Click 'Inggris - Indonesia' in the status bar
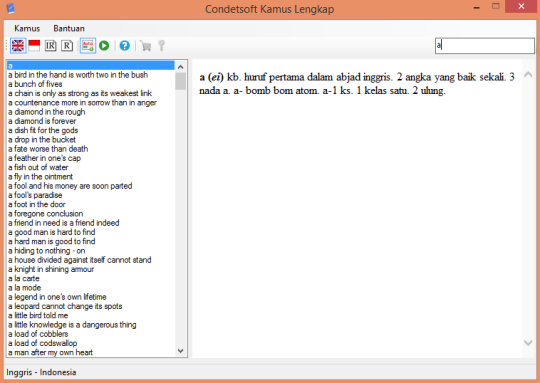Screen dimensions: 540x383 pyautogui.click(x=41, y=372)
